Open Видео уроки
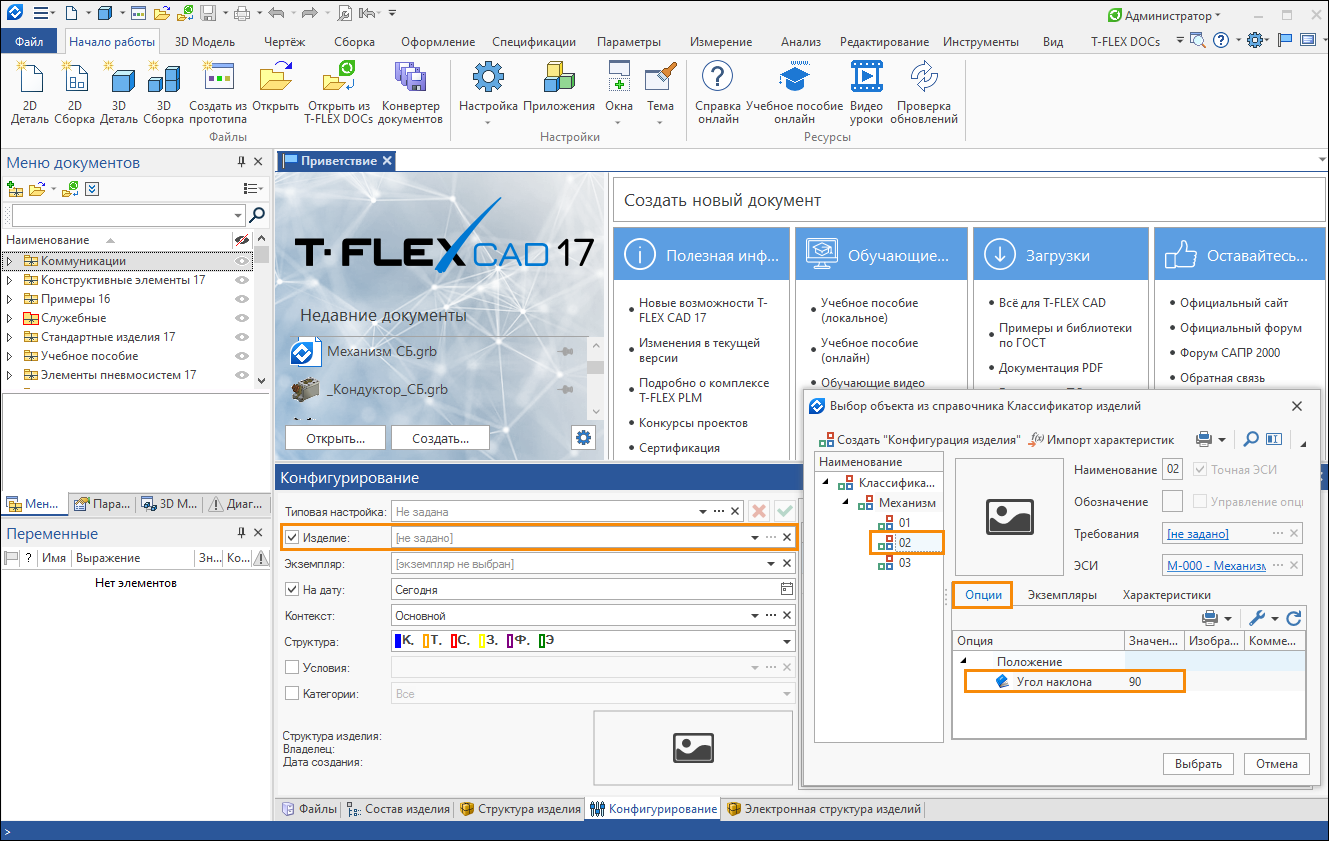This screenshot has height=841, width=1329. pos(866,92)
